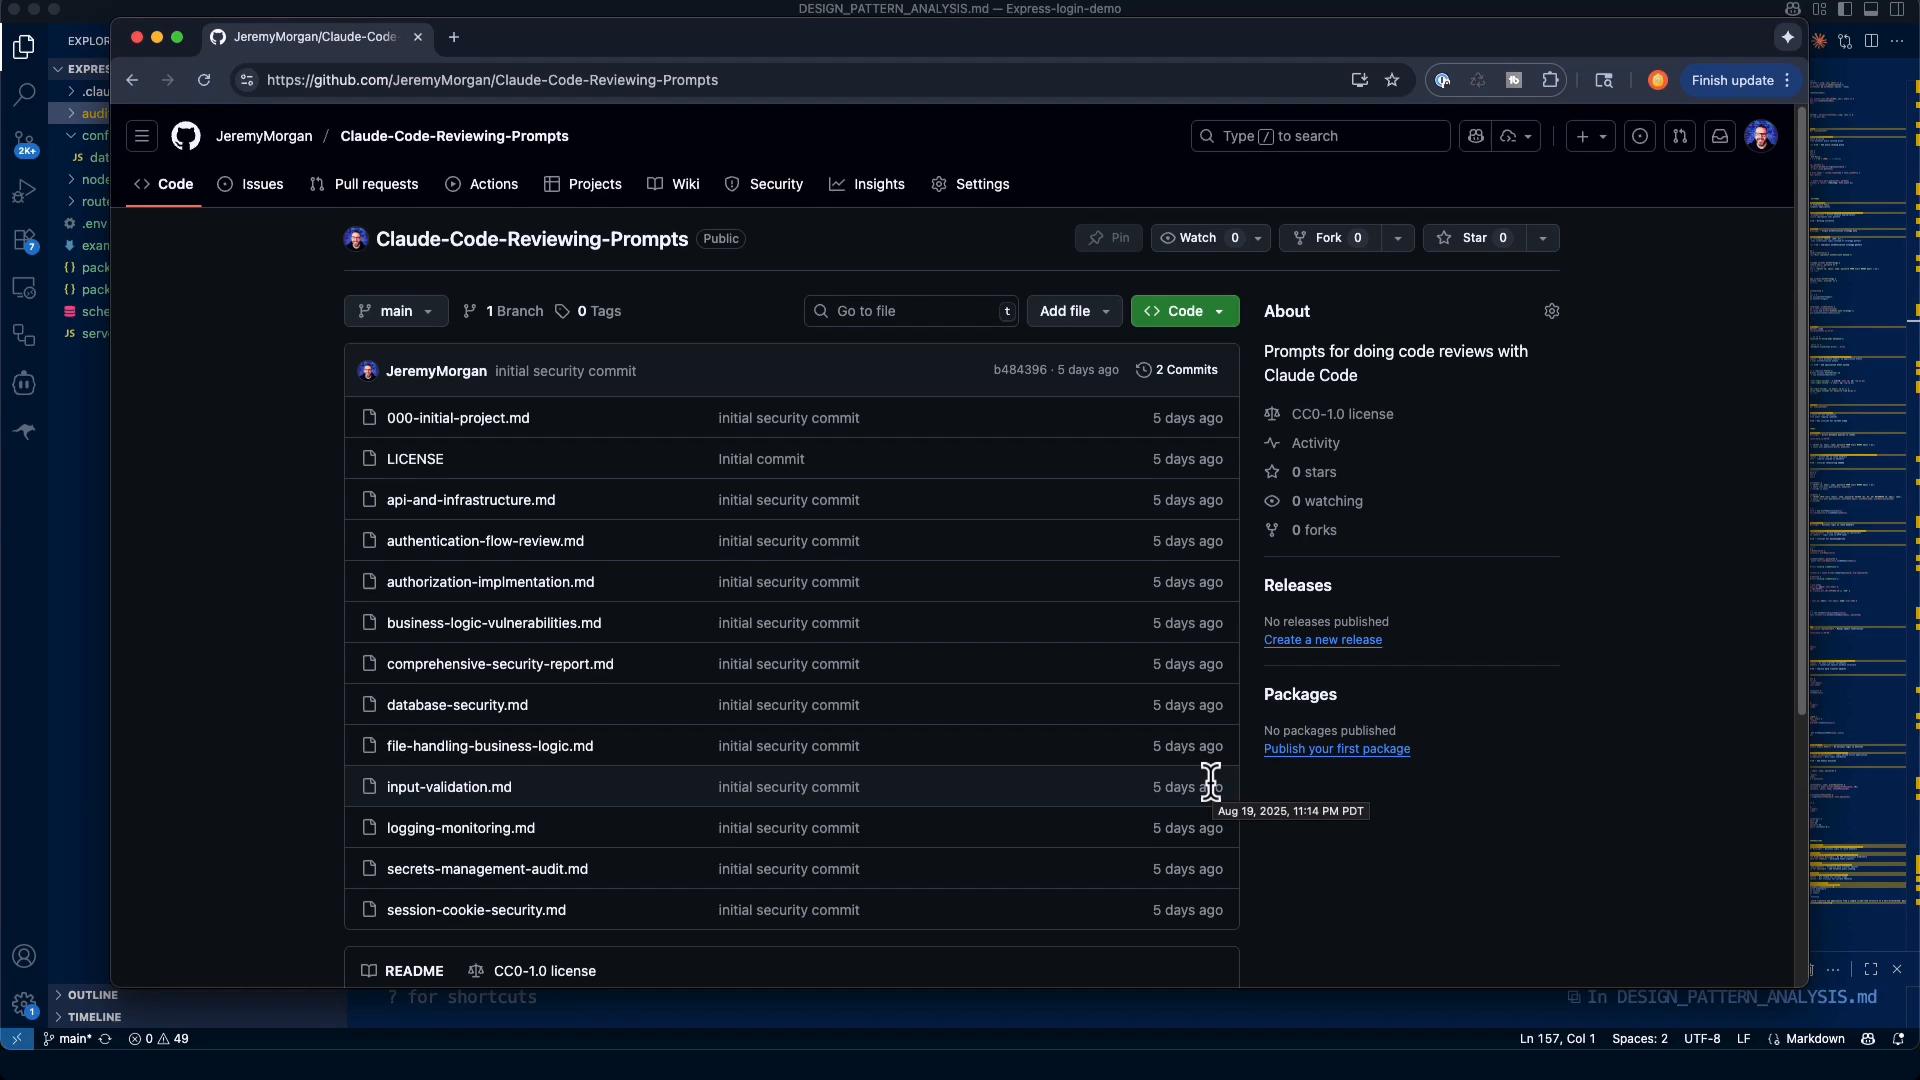Screen dimensions: 1920x1080
Task: Open the About section settings gear
Action: [x=1552, y=311]
